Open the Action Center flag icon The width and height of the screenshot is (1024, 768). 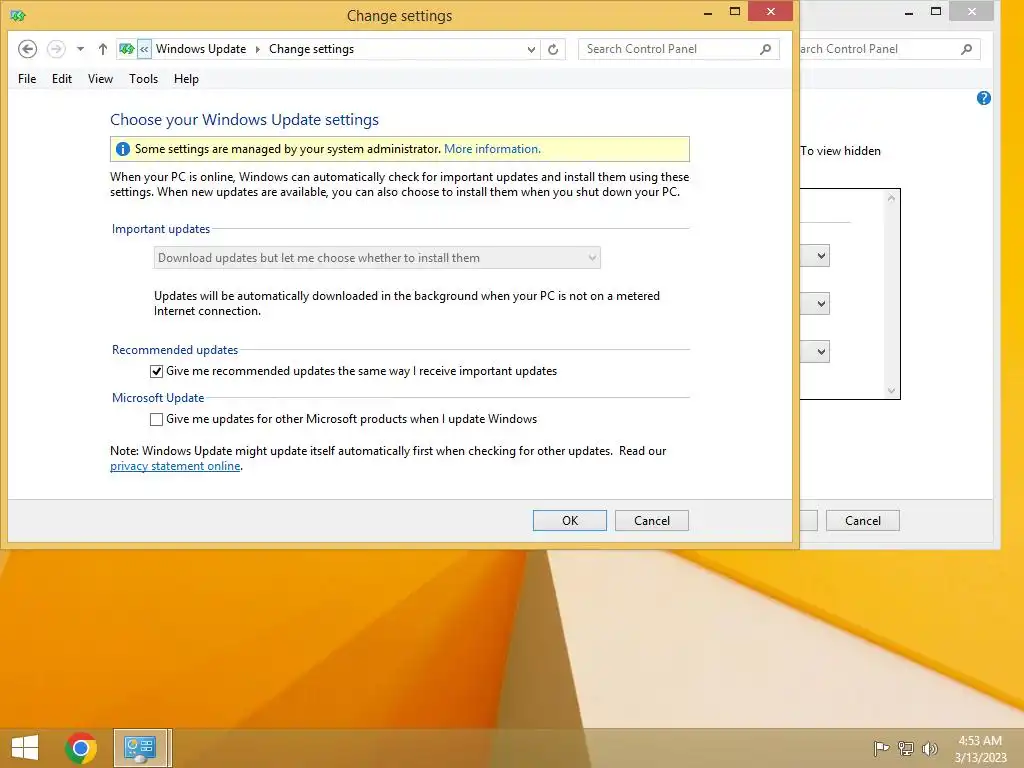(x=881, y=748)
